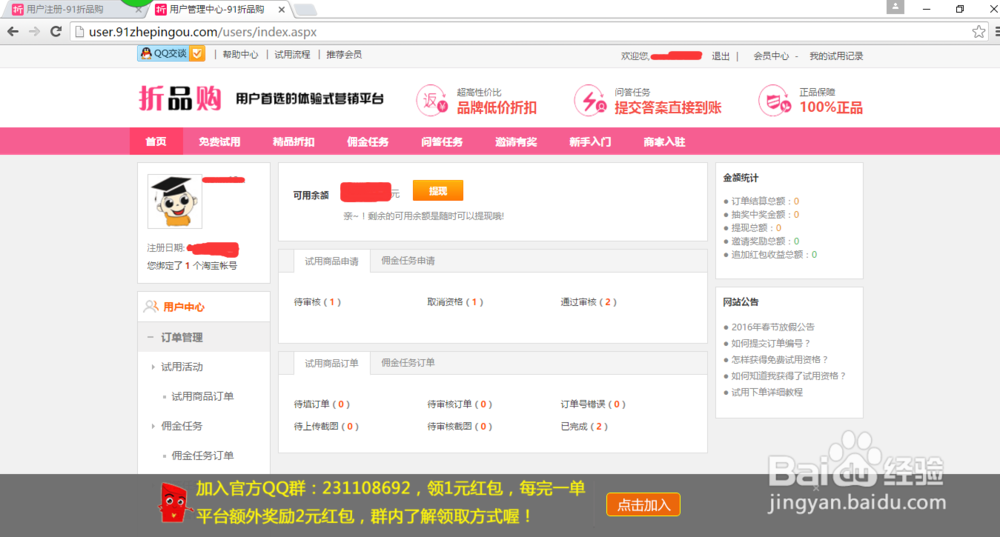Select the 佣金任务申请 tab

408,261
